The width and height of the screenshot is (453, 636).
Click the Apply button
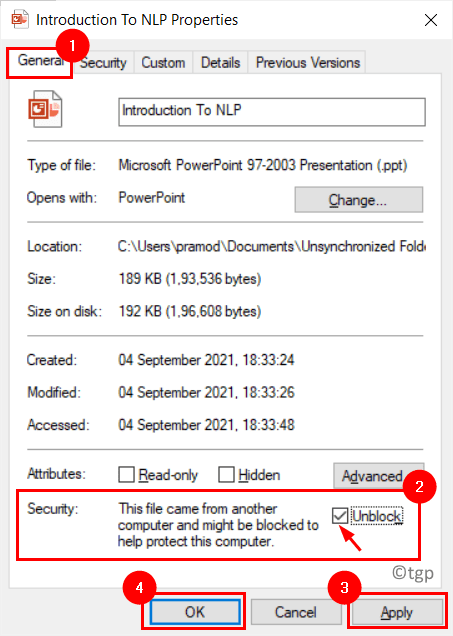[x=397, y=612]
